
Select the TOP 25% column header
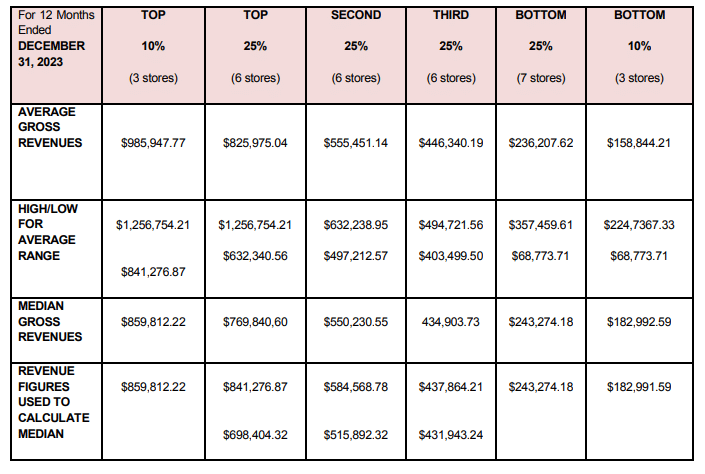click(x=255, y=55)
